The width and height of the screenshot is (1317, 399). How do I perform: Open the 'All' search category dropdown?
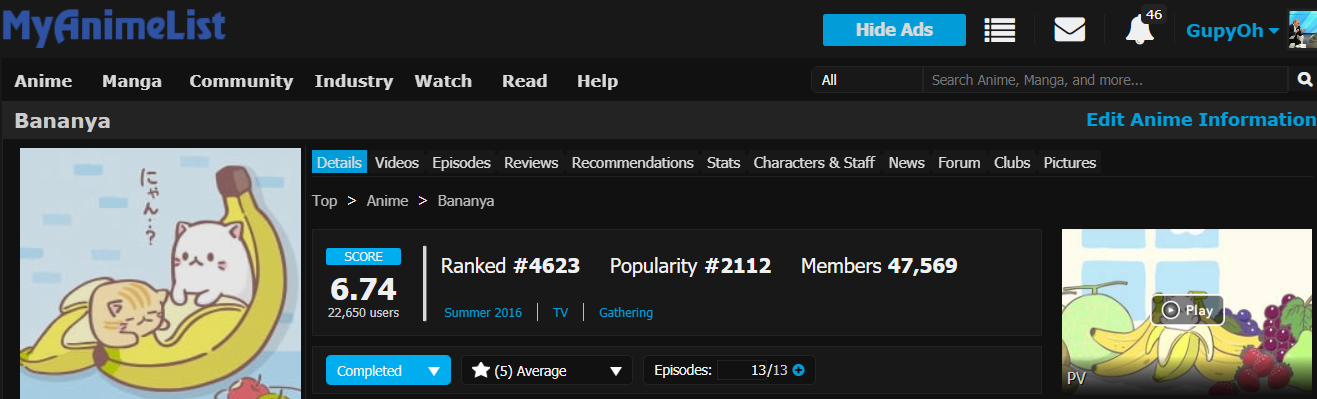point(867,80)
